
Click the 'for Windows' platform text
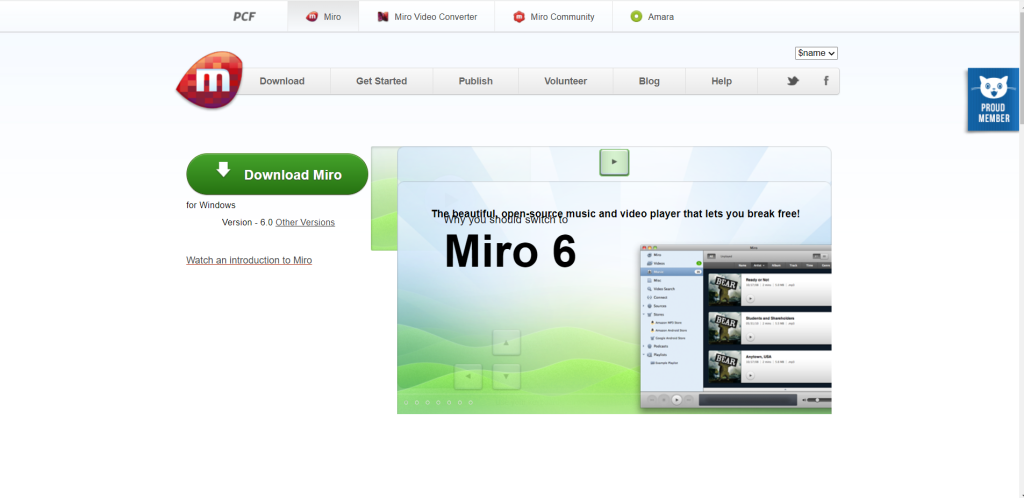211,205
